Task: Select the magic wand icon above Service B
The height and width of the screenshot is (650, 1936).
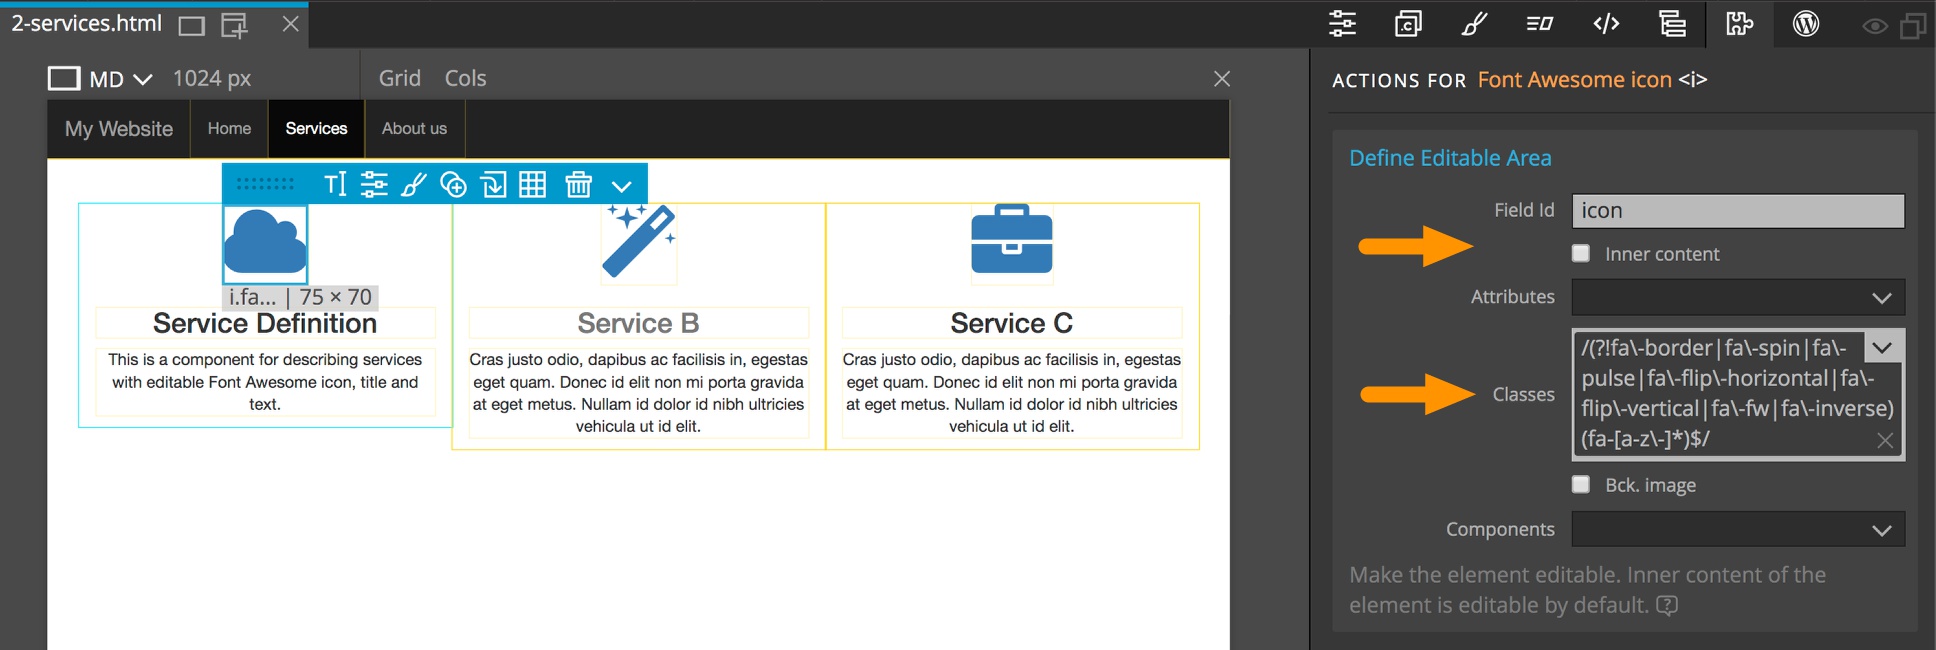Action: coord(639,241)
